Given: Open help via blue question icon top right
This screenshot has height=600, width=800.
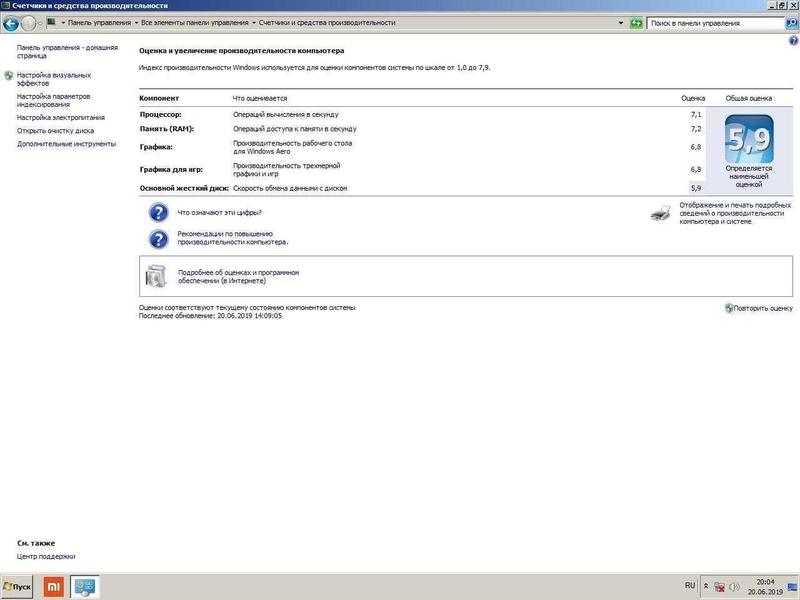Looking at the screenshot, I should pyautogui.click(x=793, y=41).
